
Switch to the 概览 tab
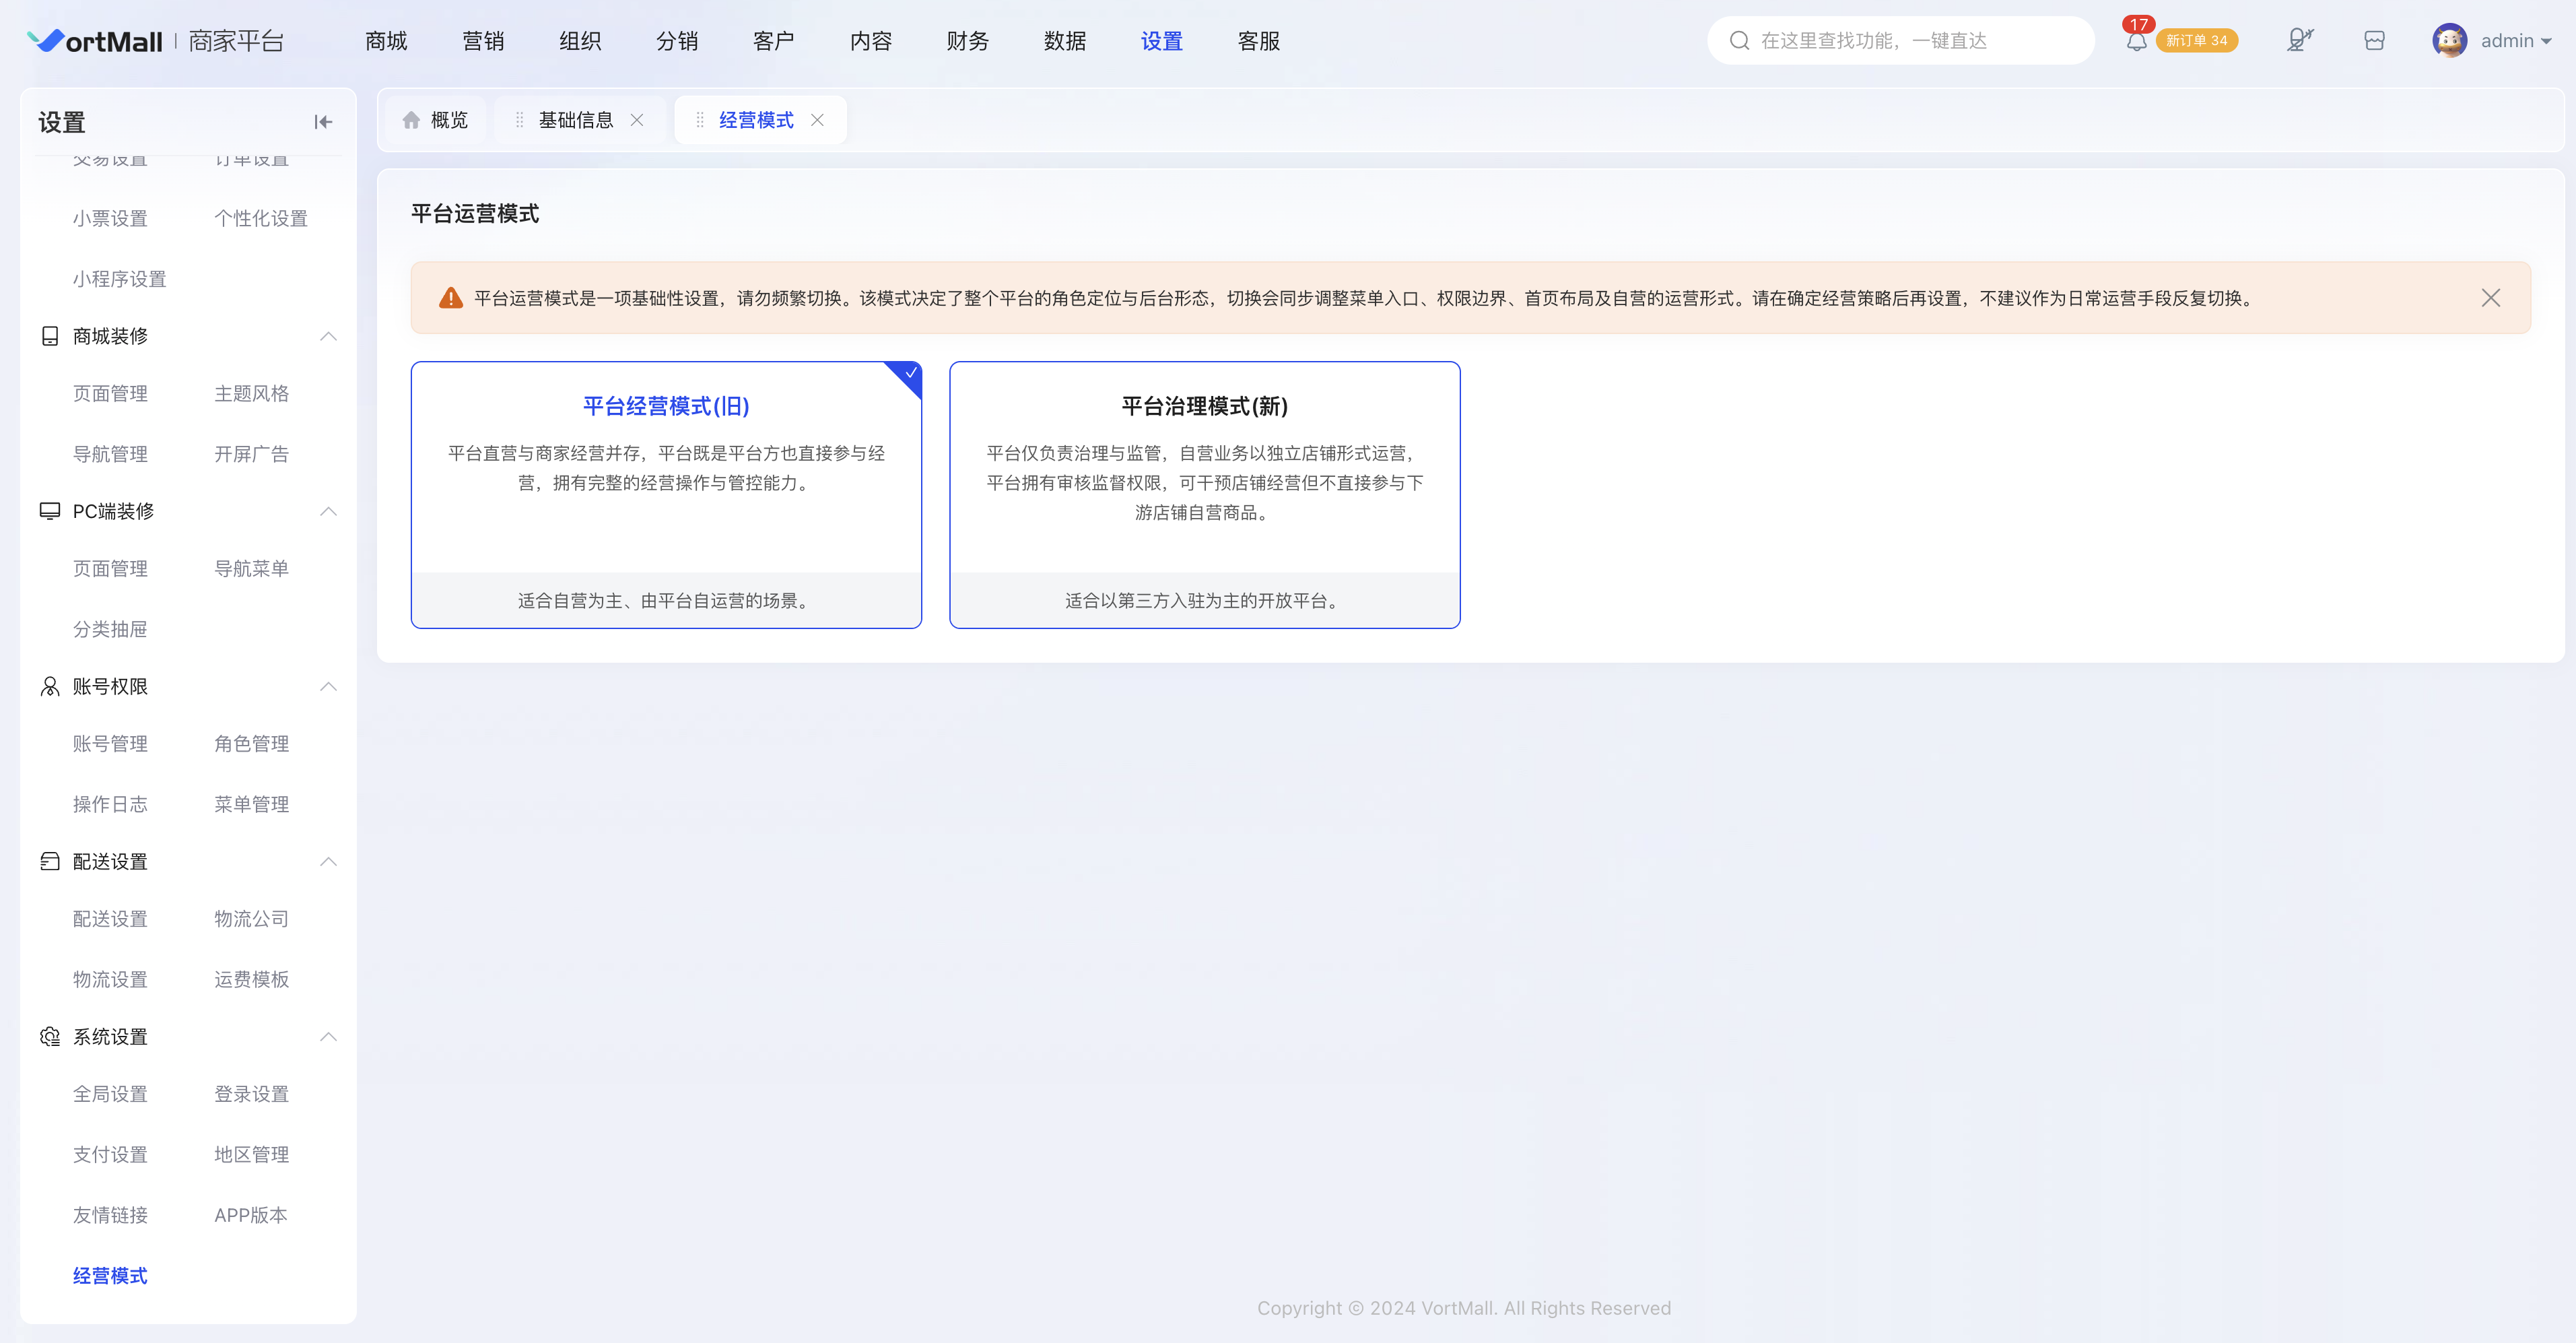pyautogui.click(x=436, y=120)
